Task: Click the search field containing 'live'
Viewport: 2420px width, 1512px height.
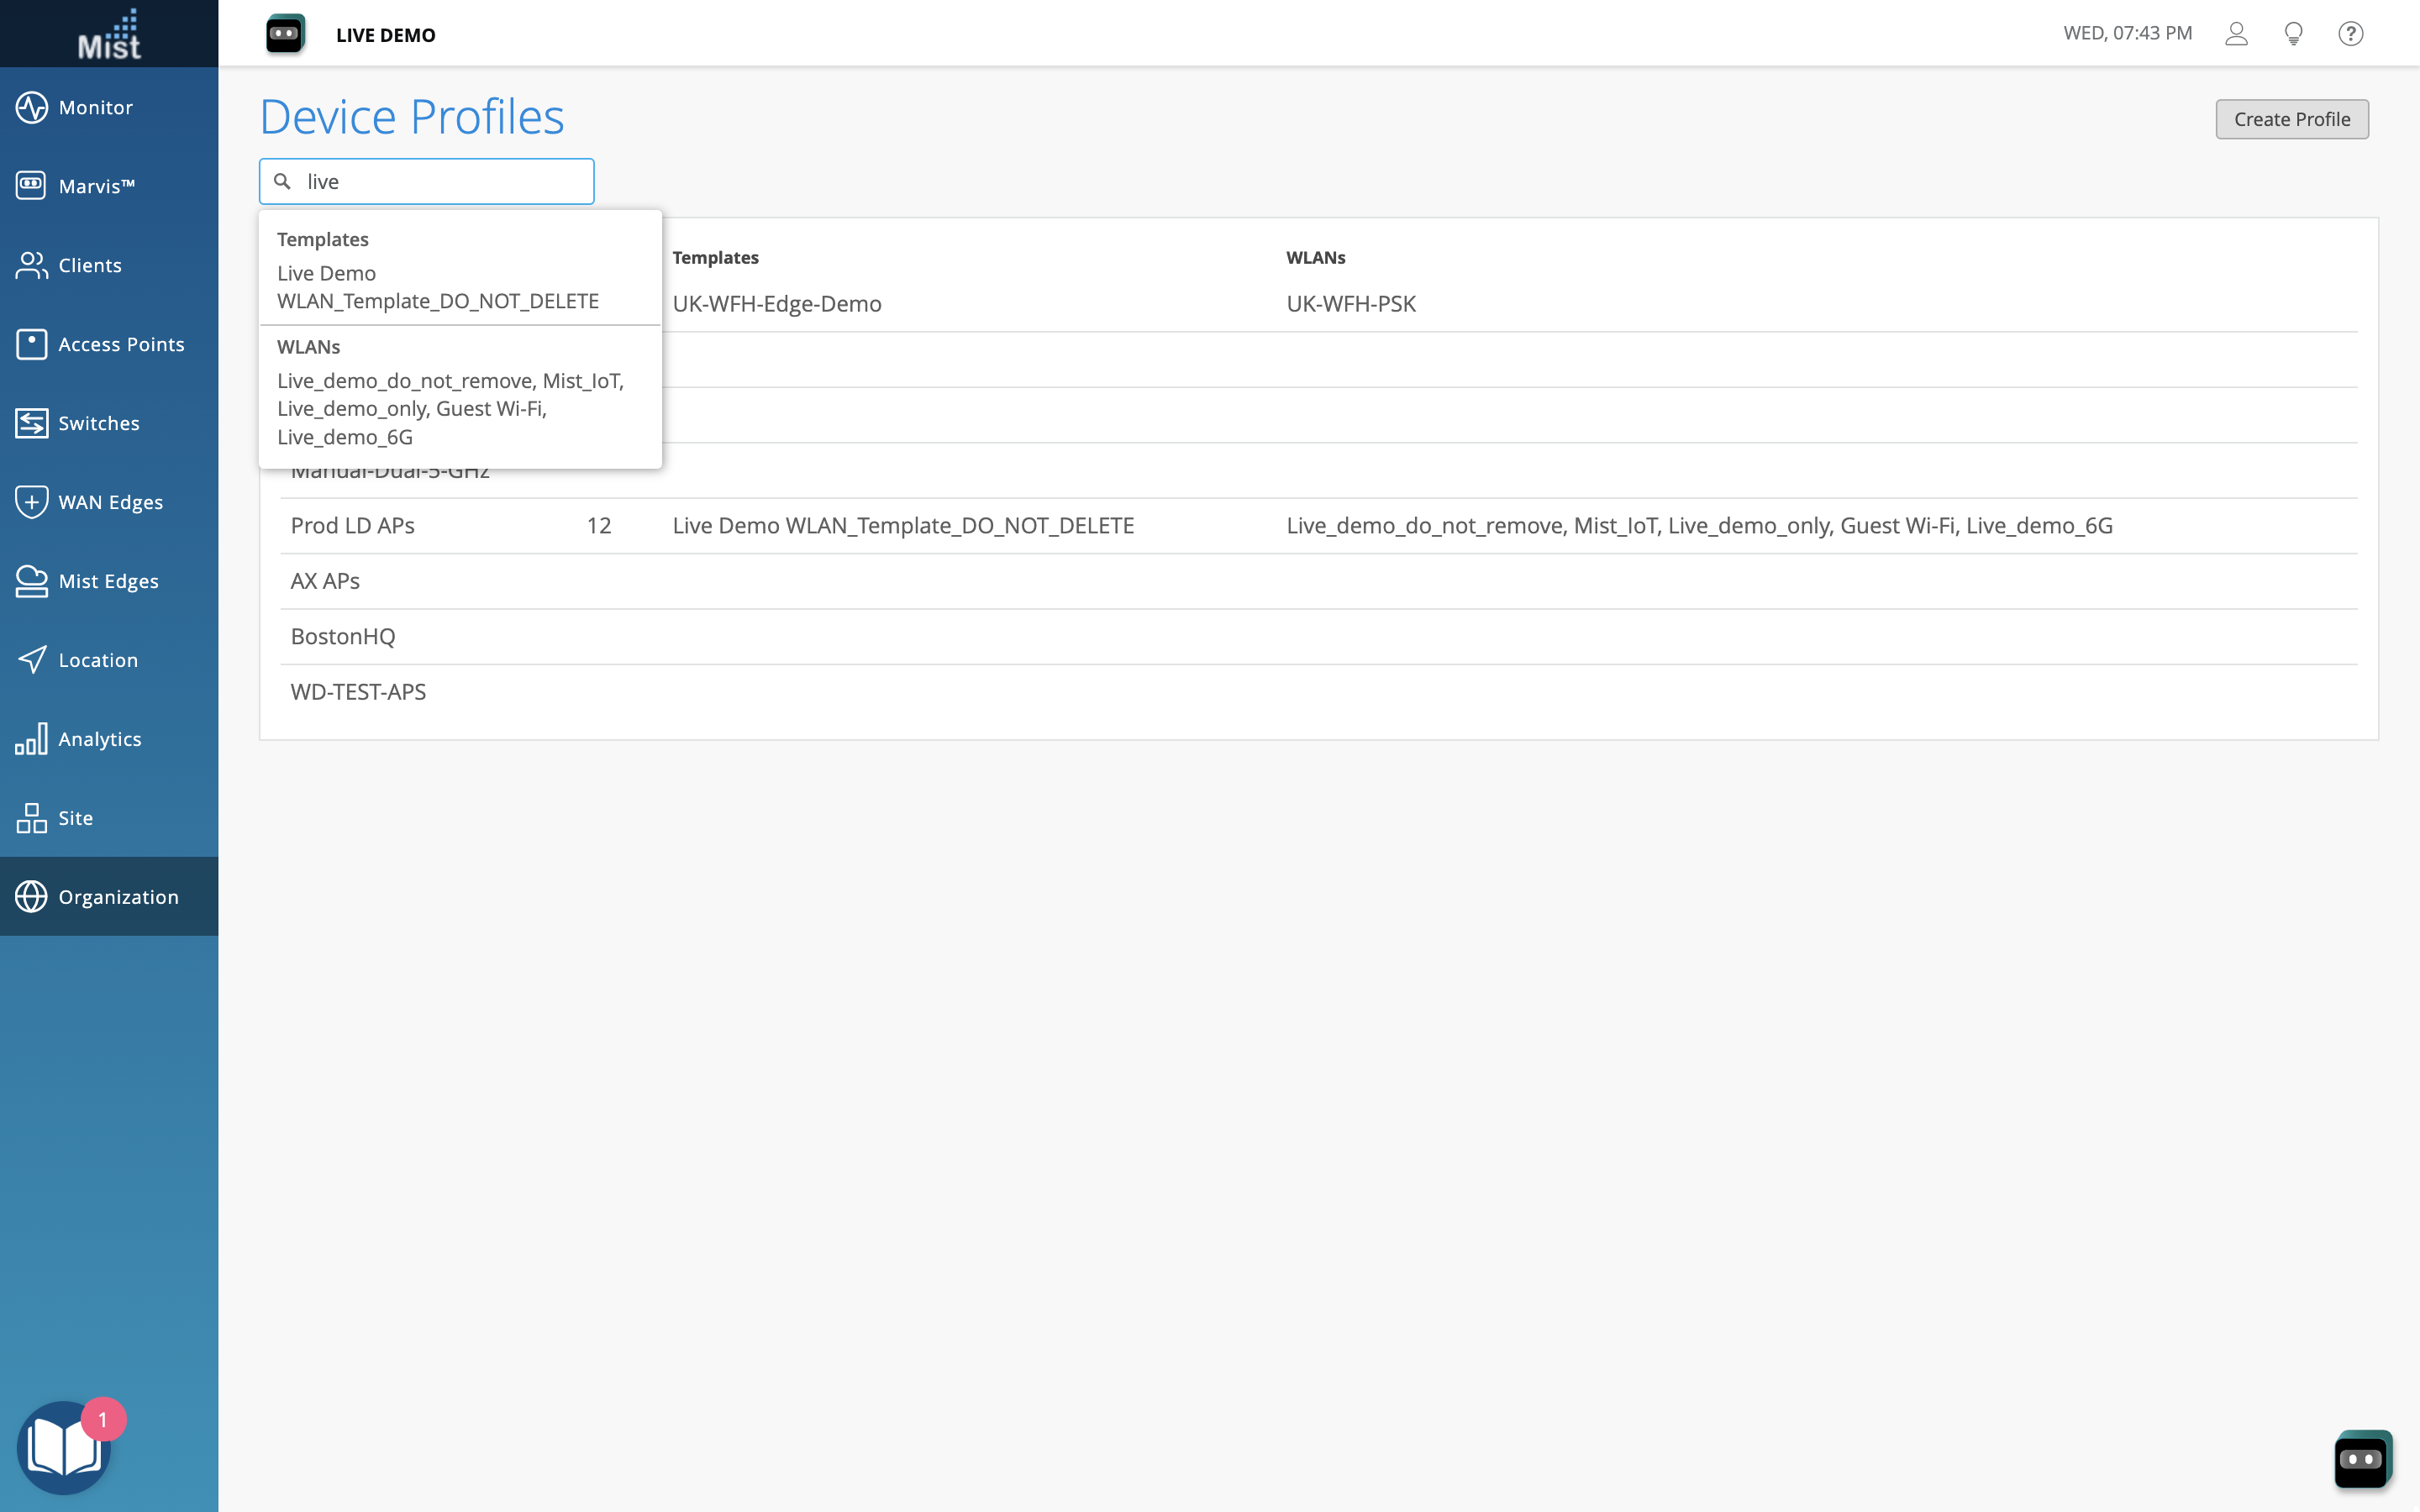Action: [440, 181]
